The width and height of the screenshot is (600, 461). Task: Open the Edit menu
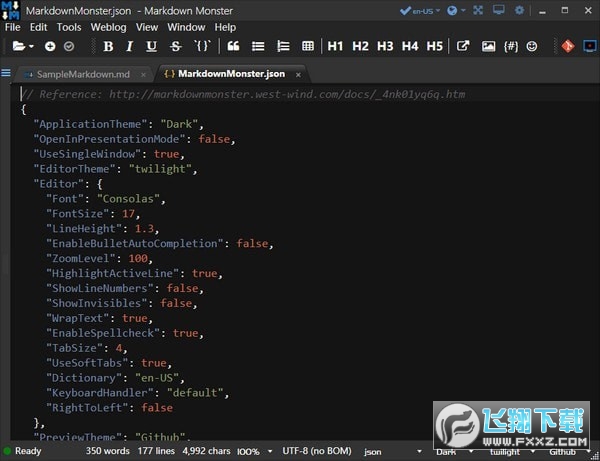click(x=38, y=27)
